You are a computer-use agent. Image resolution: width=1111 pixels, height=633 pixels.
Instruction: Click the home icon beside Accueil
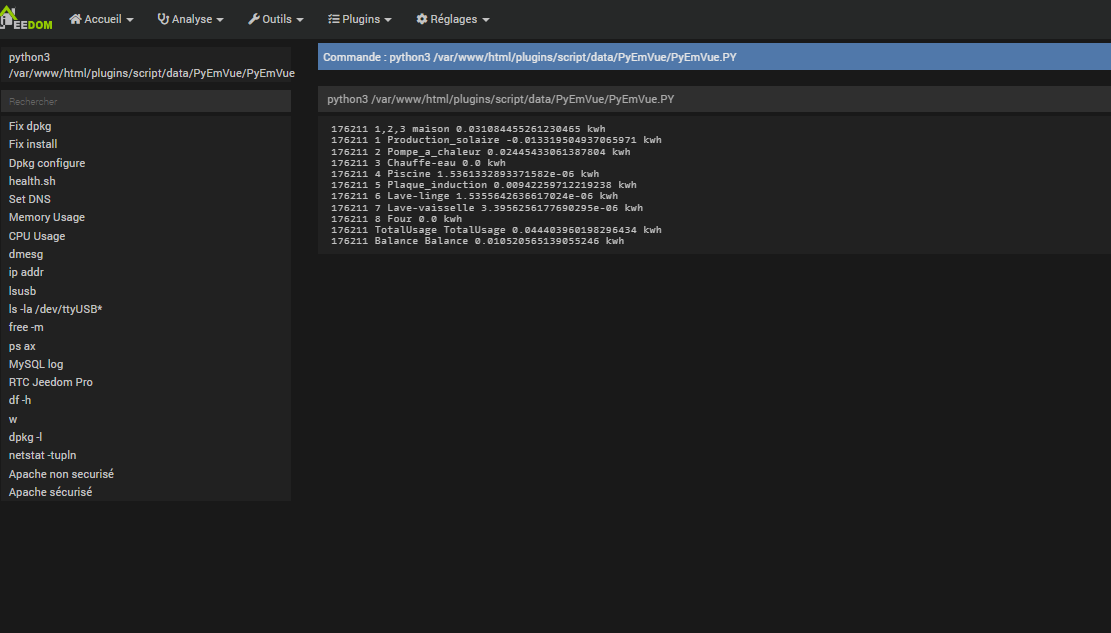(75, 19)
